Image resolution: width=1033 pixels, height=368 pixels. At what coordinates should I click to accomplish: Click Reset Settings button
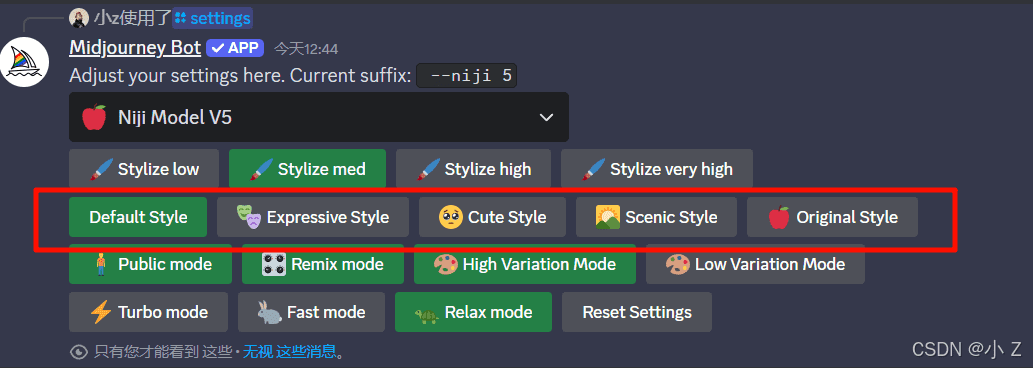tap(637, 312)
